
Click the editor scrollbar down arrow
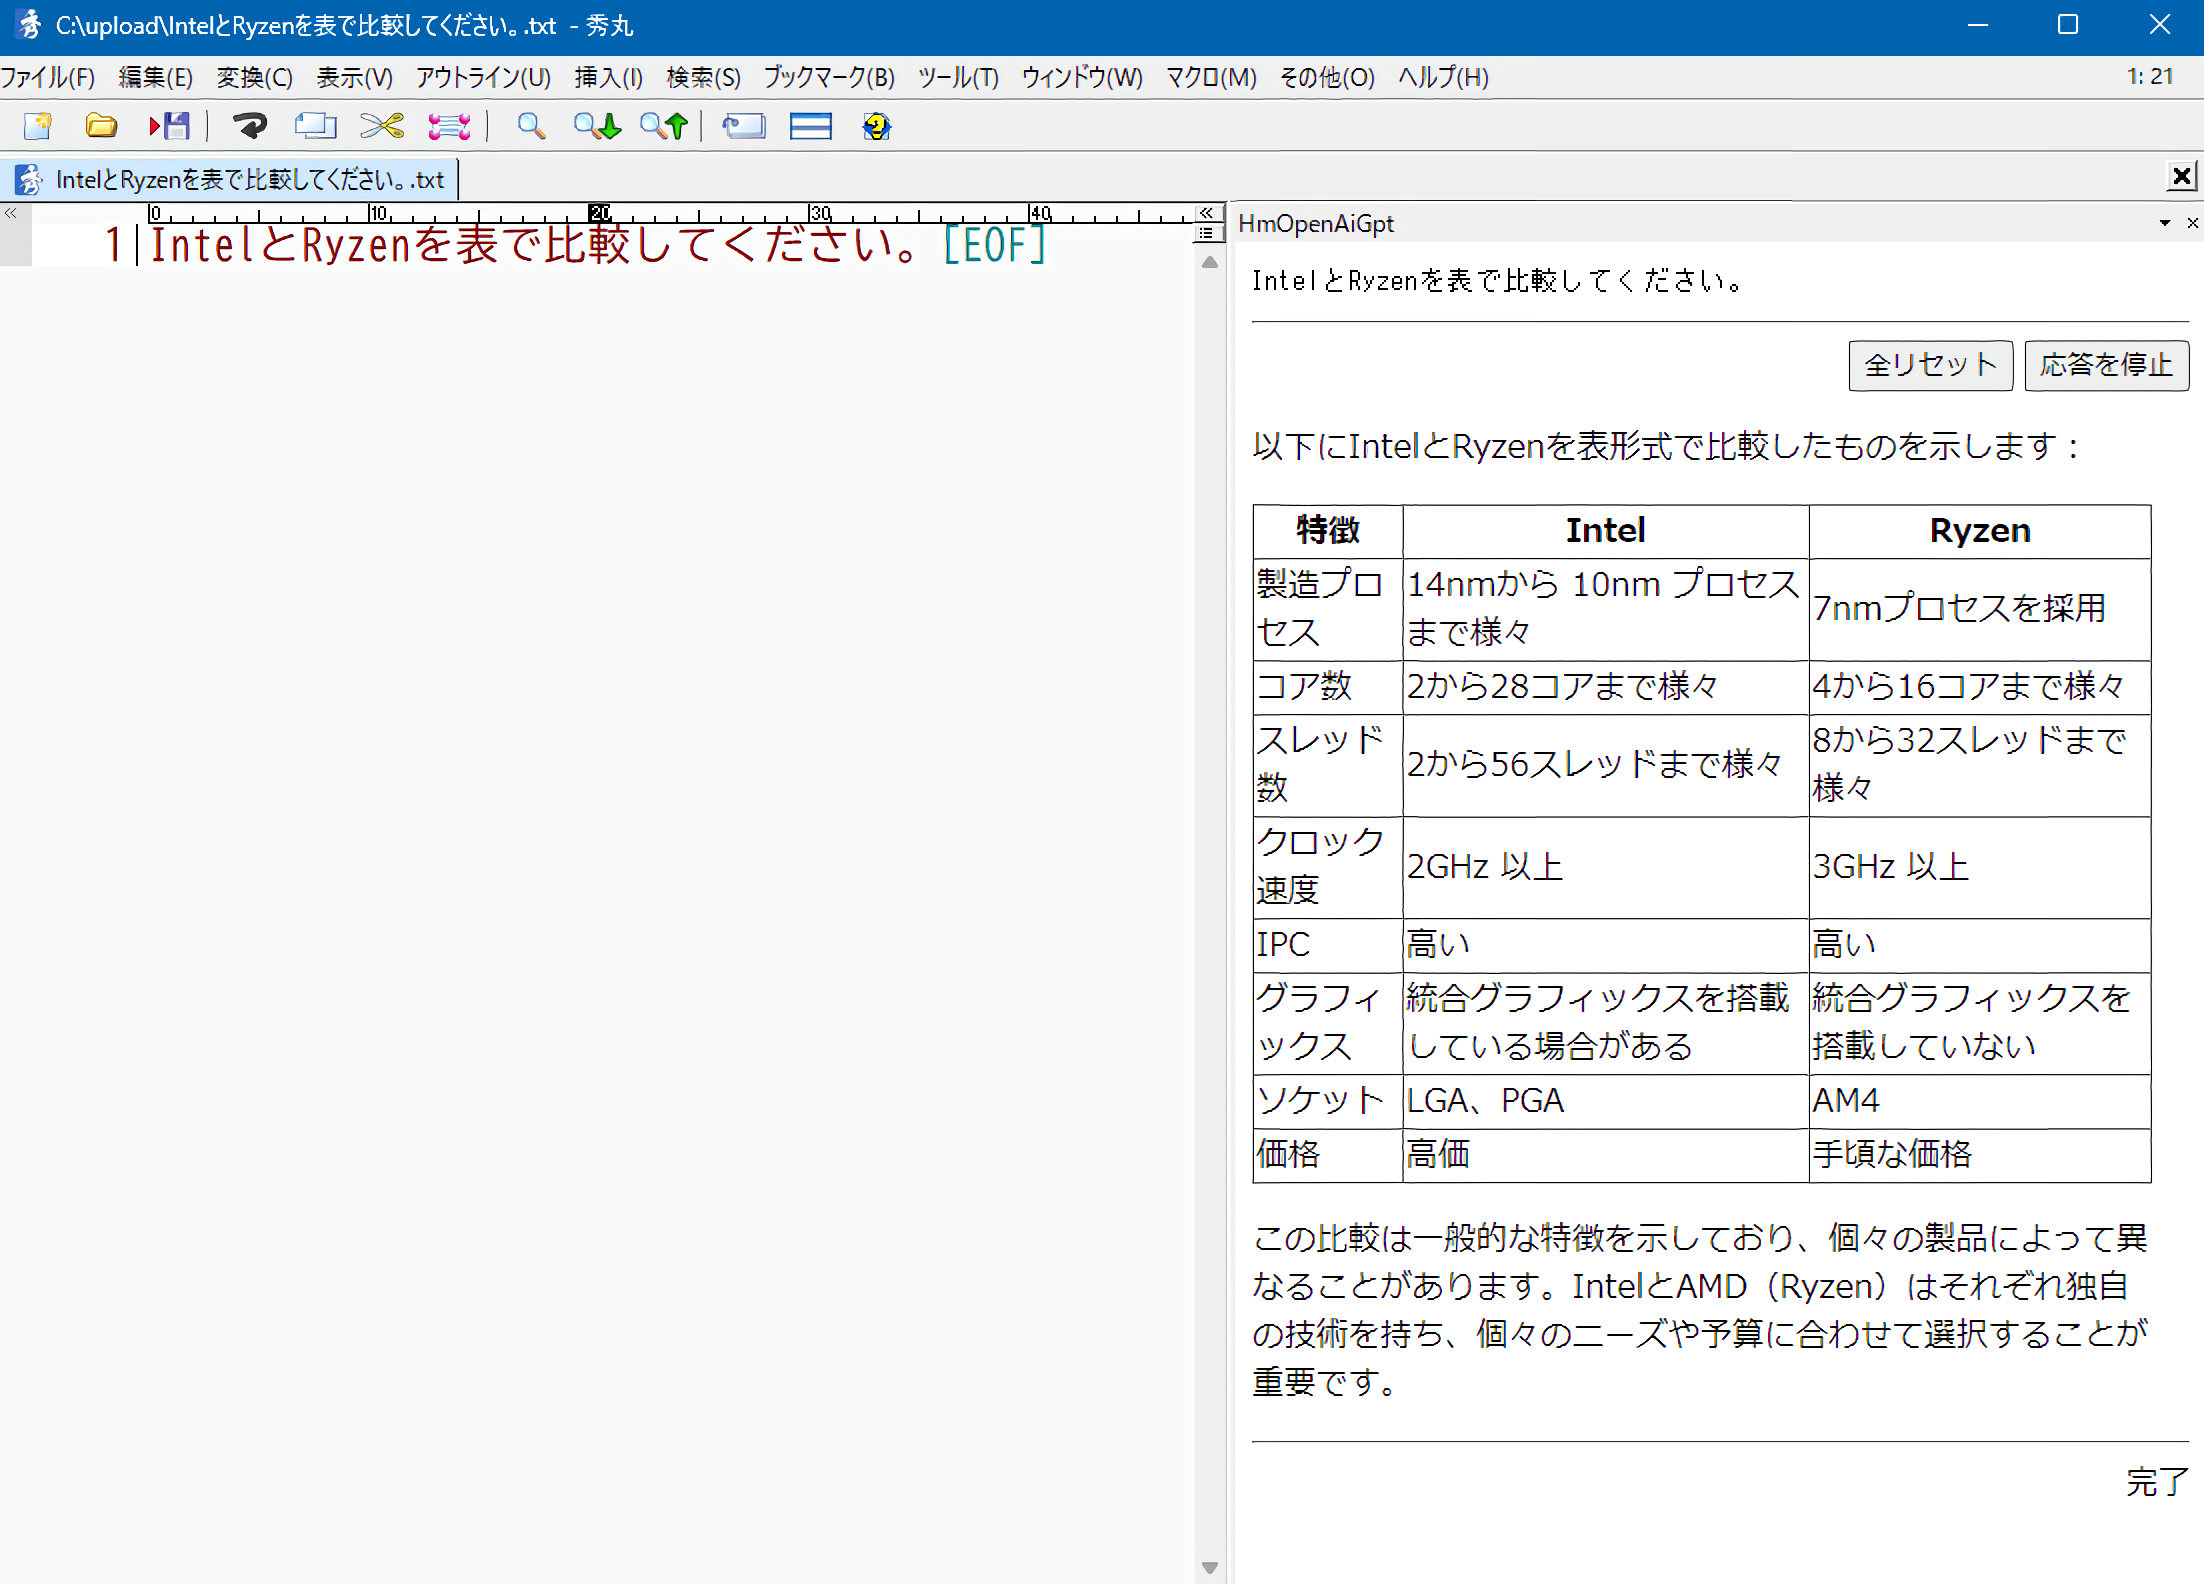[x=1209, y=1567]
